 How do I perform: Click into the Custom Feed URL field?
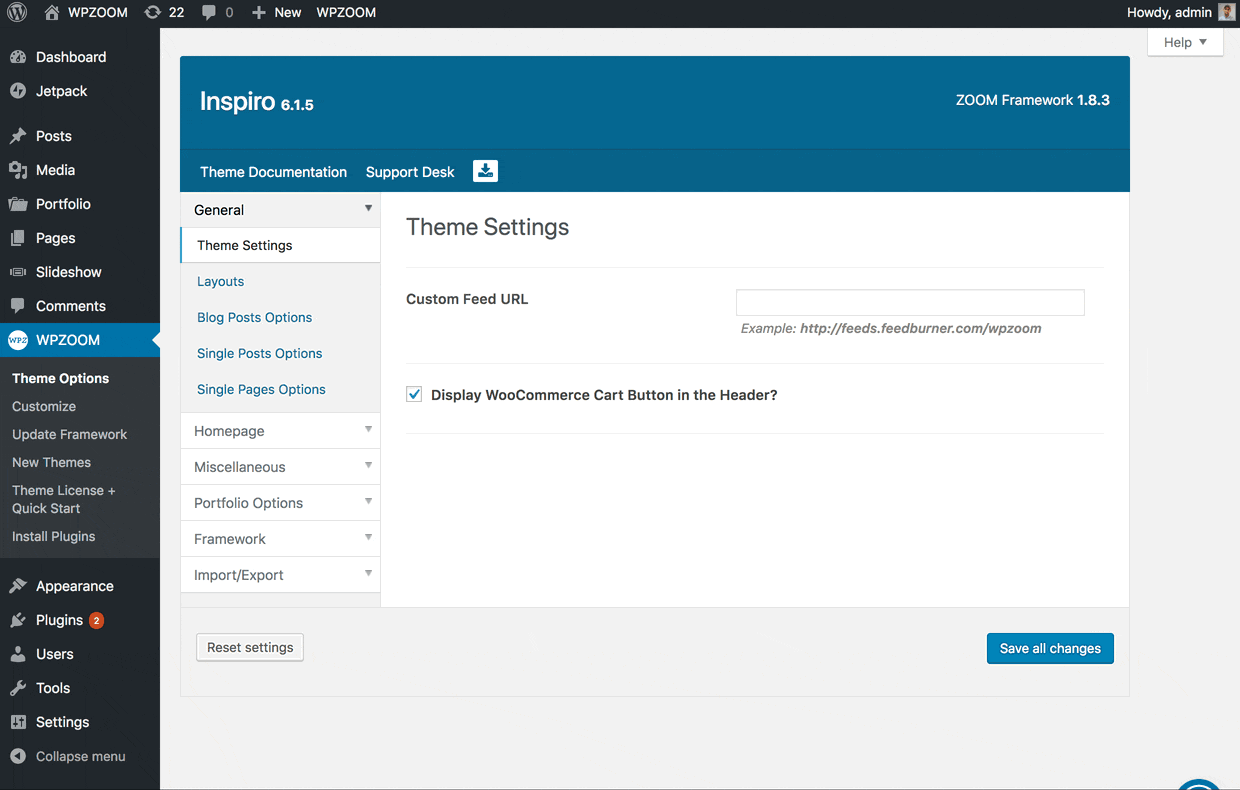[x=910, y=302]
